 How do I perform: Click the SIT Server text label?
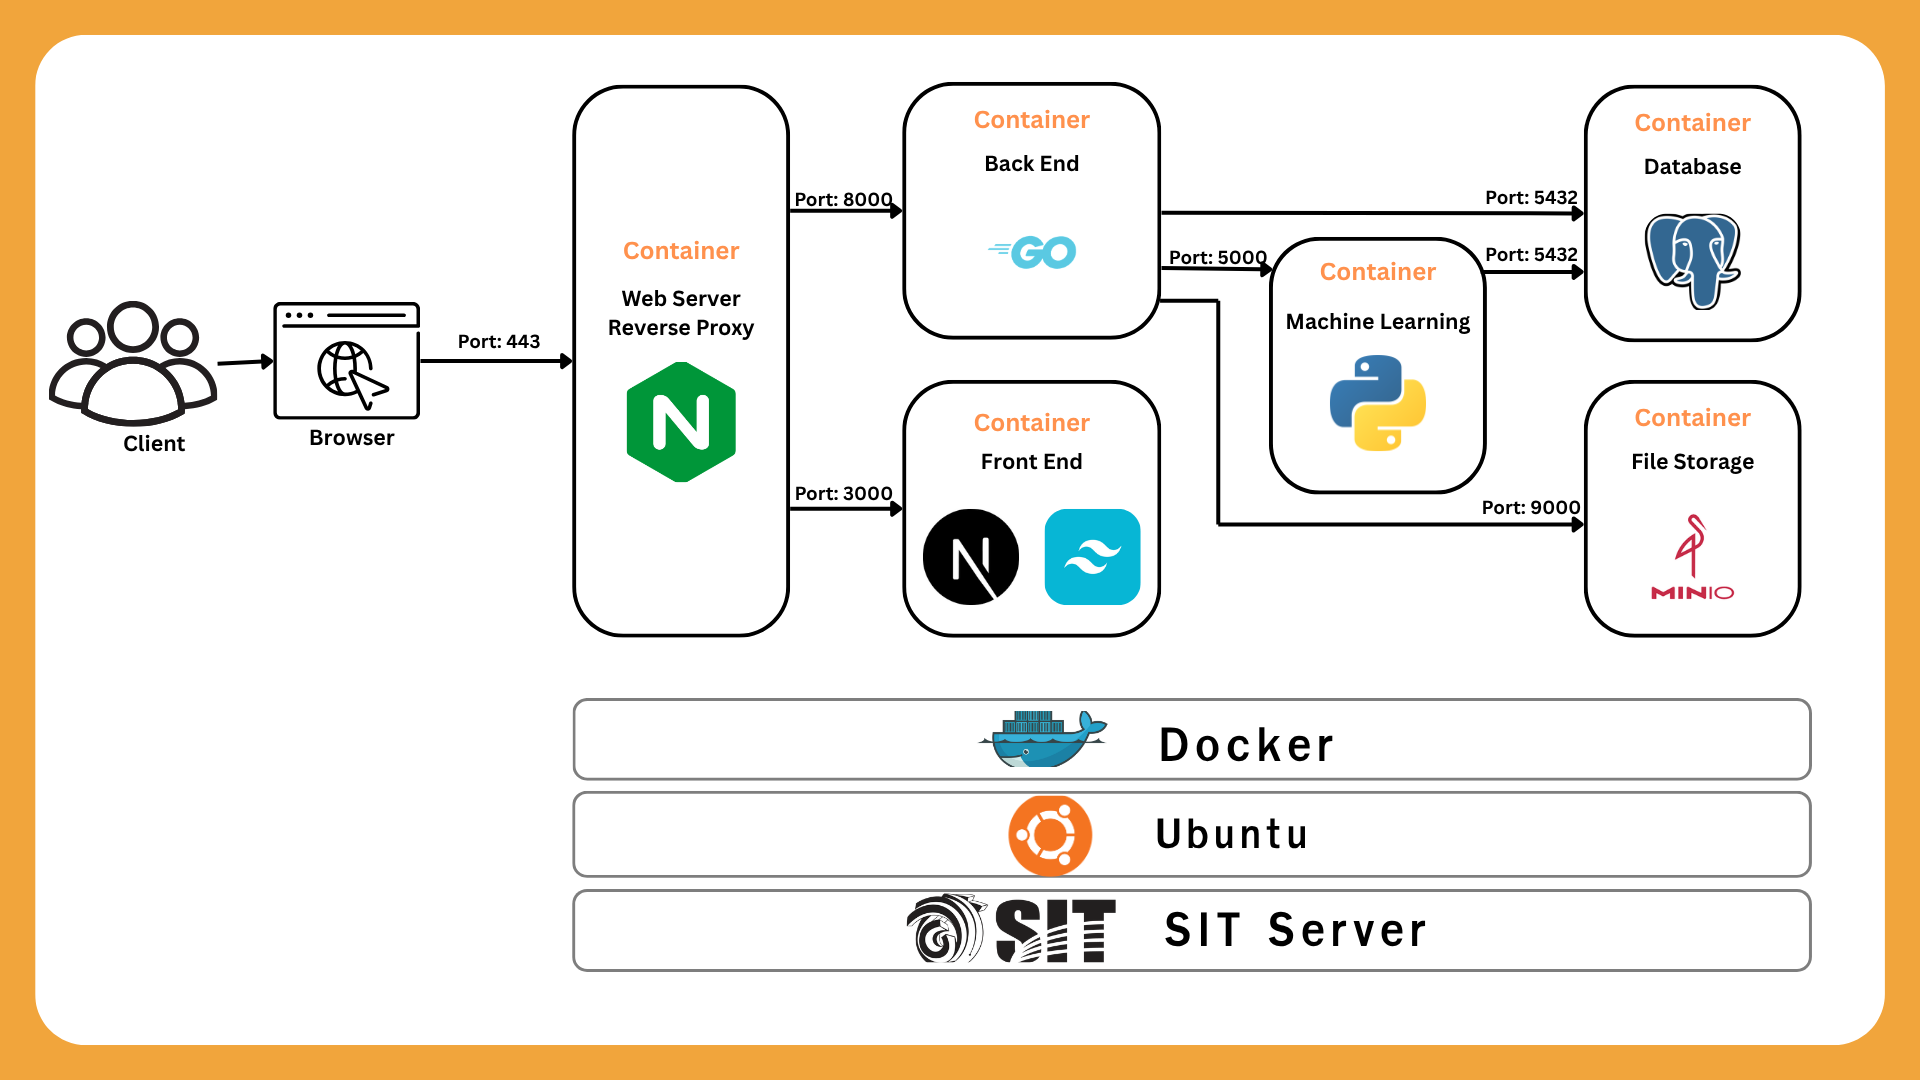point(1296,930)
